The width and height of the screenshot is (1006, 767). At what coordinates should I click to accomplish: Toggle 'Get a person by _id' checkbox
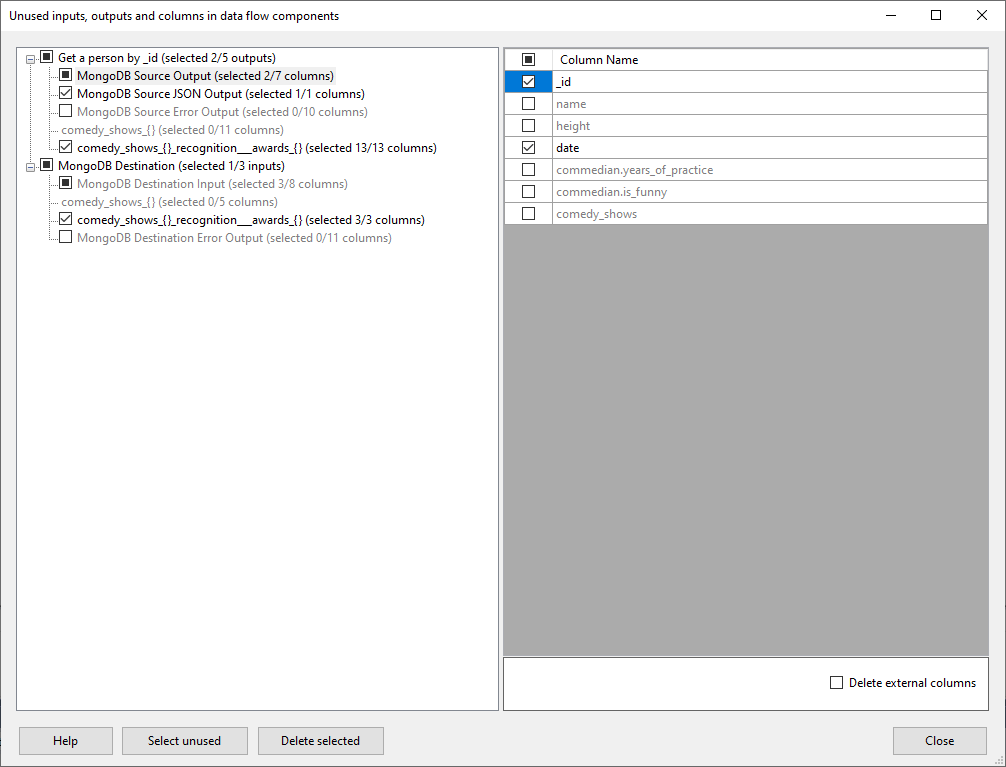[46, 57]
